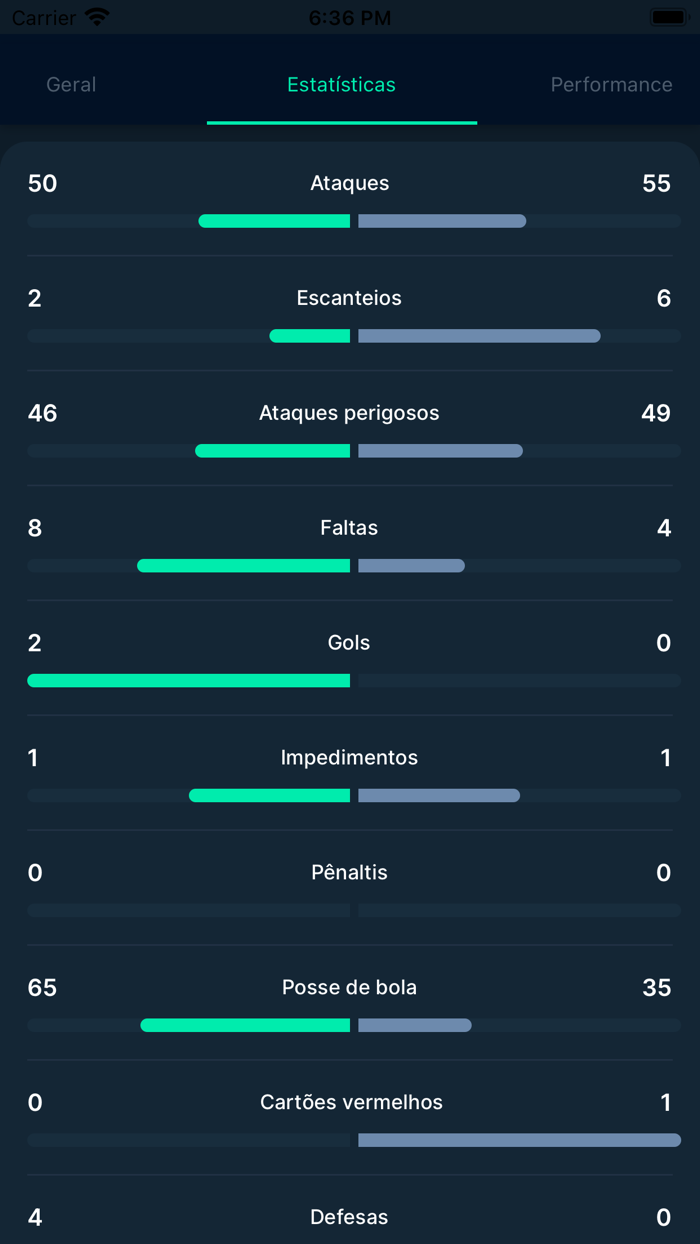Viewport: 700px width, 1244px height.
Task: Switch to the Performance tab
Action: coord(610,85)
